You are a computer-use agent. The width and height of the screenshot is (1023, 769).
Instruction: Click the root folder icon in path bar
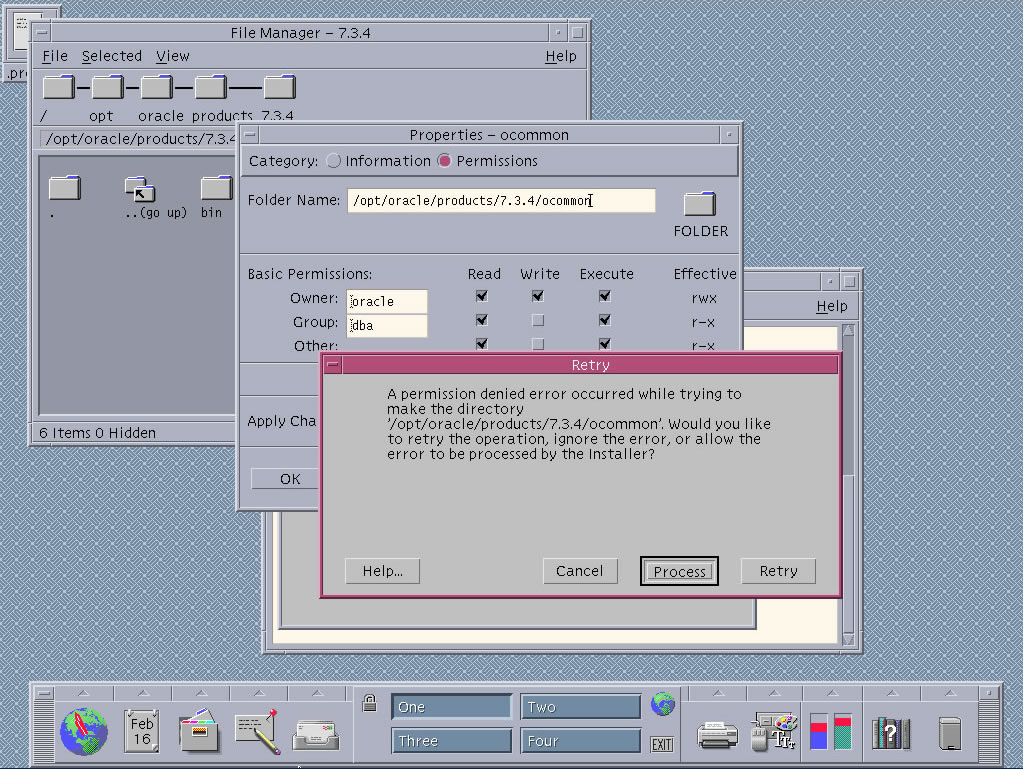(x=59, y=87)
